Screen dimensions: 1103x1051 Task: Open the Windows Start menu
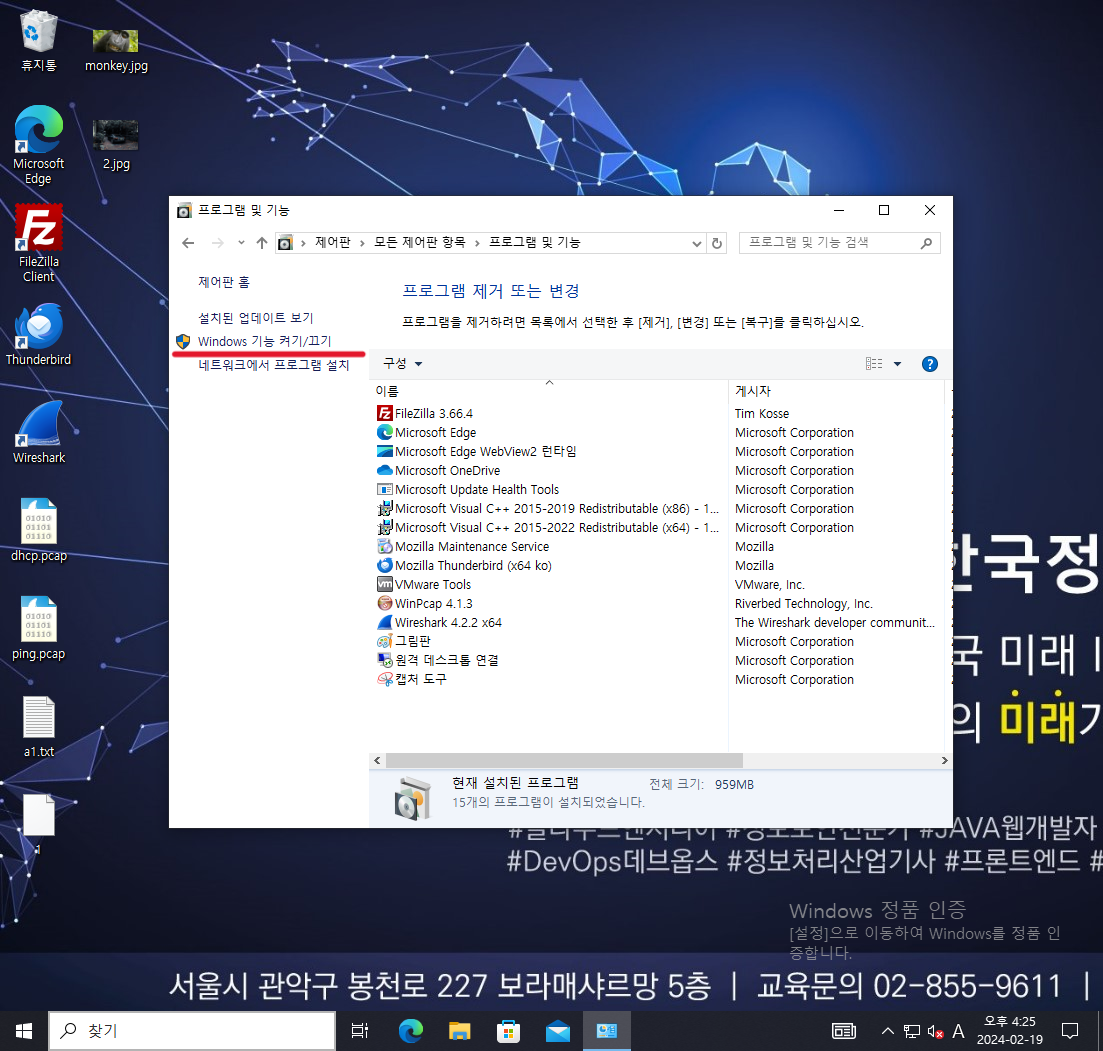pyautogui.click(x=24, y=1031)
